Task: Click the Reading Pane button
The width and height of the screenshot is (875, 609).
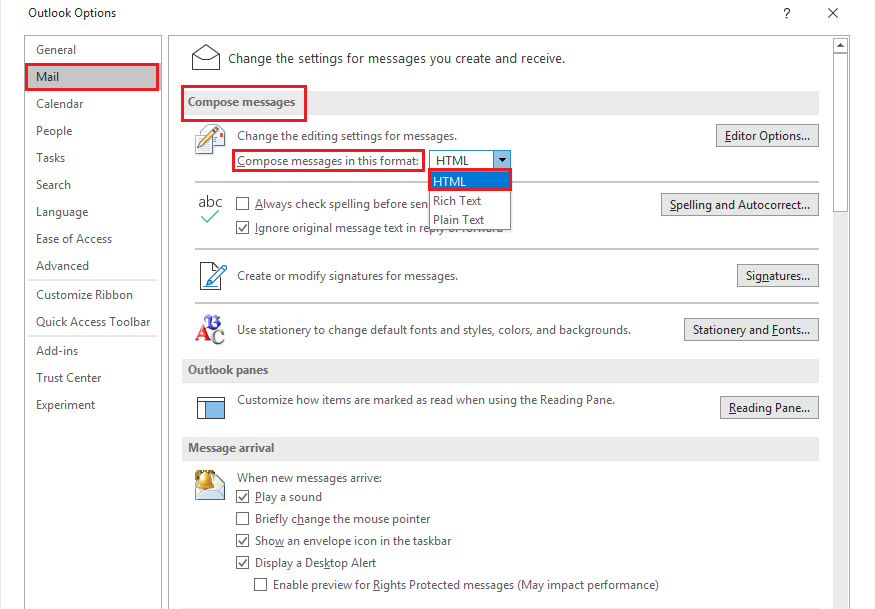Action: tap(769, 407)
